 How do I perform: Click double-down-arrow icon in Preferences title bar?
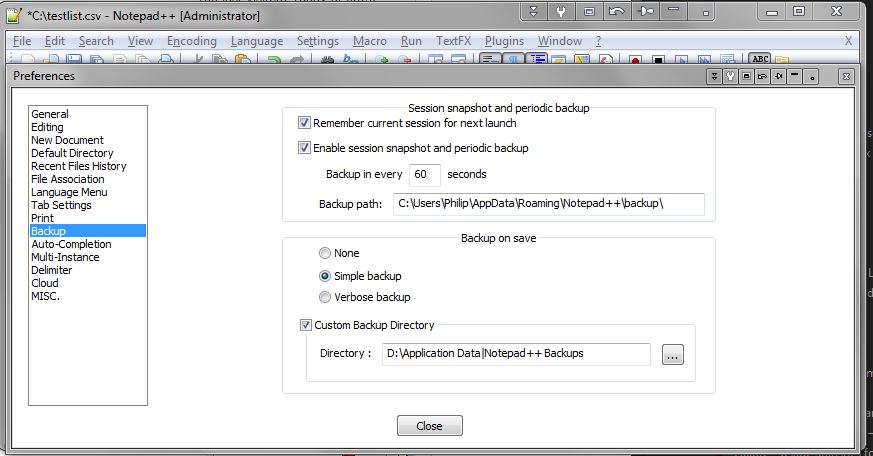click(x=714, y=76)
